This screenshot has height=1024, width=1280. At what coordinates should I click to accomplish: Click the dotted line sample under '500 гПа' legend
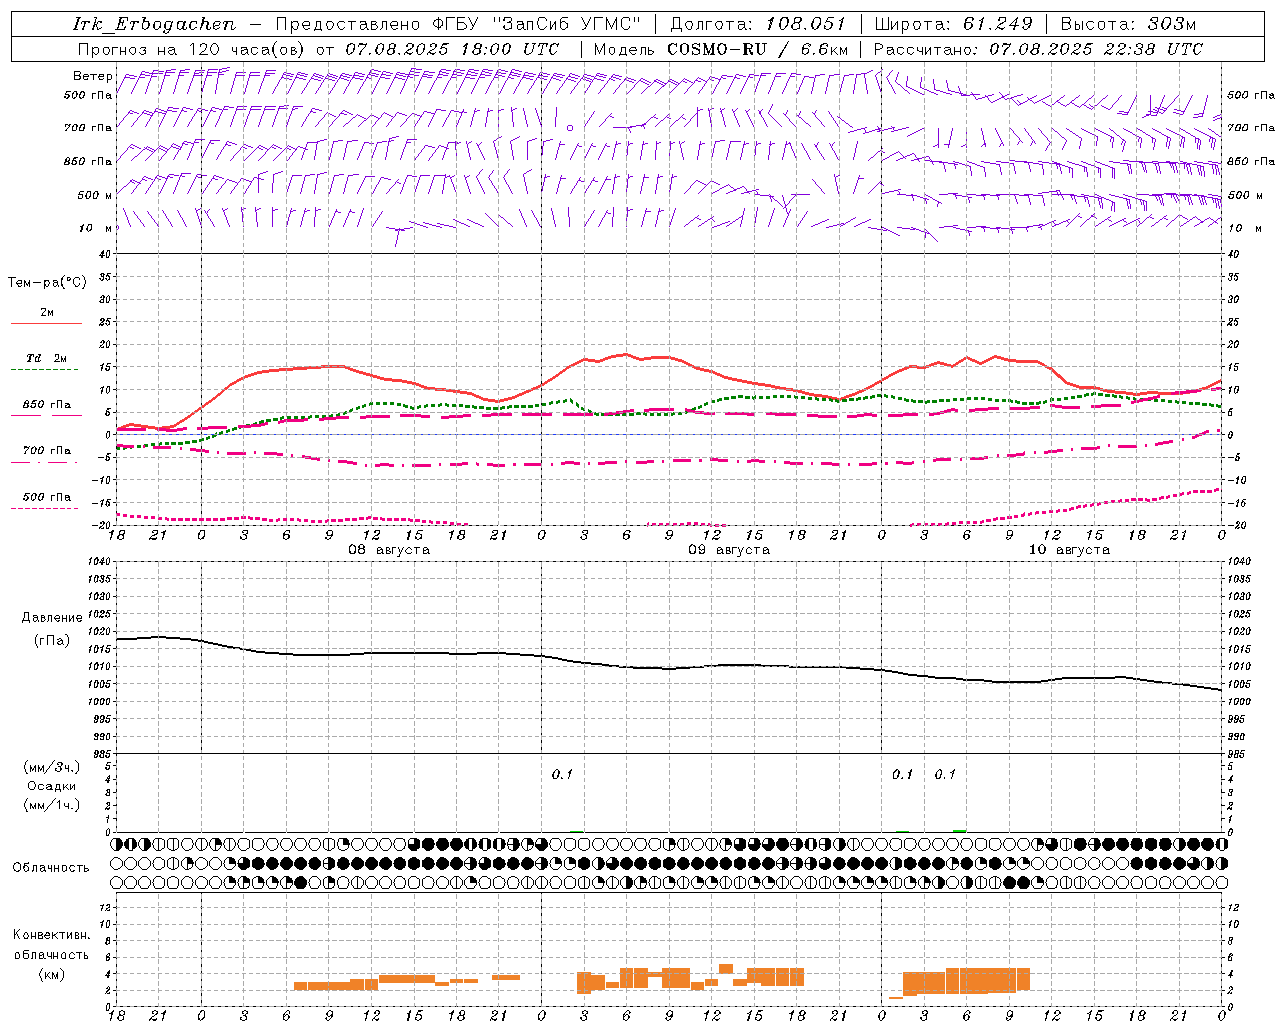click(46, 508)
